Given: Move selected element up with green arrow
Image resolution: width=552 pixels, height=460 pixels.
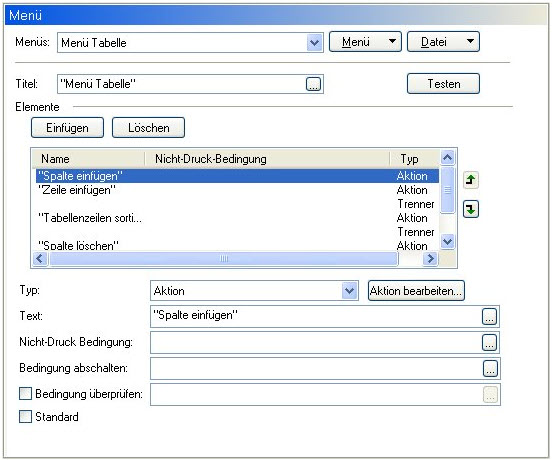Looking at the screenshot, I should coord(471,180).
